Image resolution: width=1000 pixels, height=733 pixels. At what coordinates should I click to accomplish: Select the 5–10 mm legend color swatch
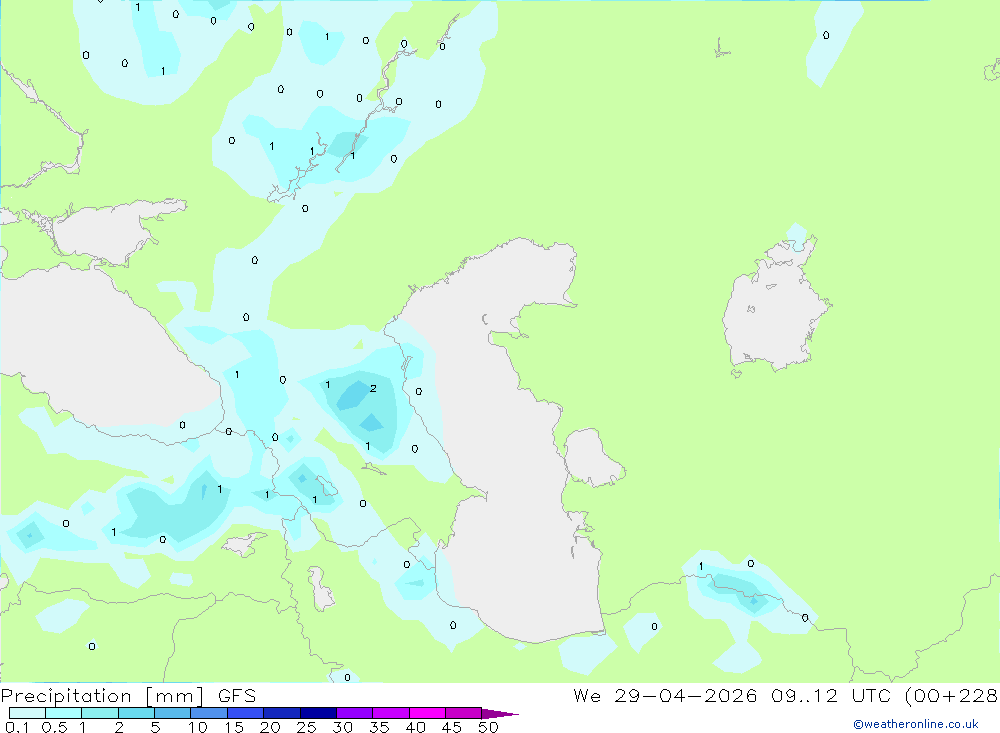172,713
